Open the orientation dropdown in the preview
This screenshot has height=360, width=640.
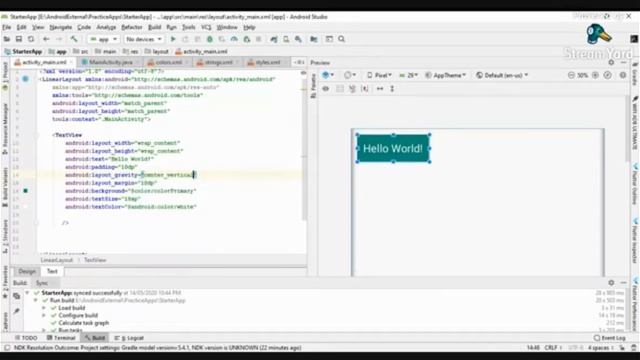pyautogui.click(x=350, y=76)
